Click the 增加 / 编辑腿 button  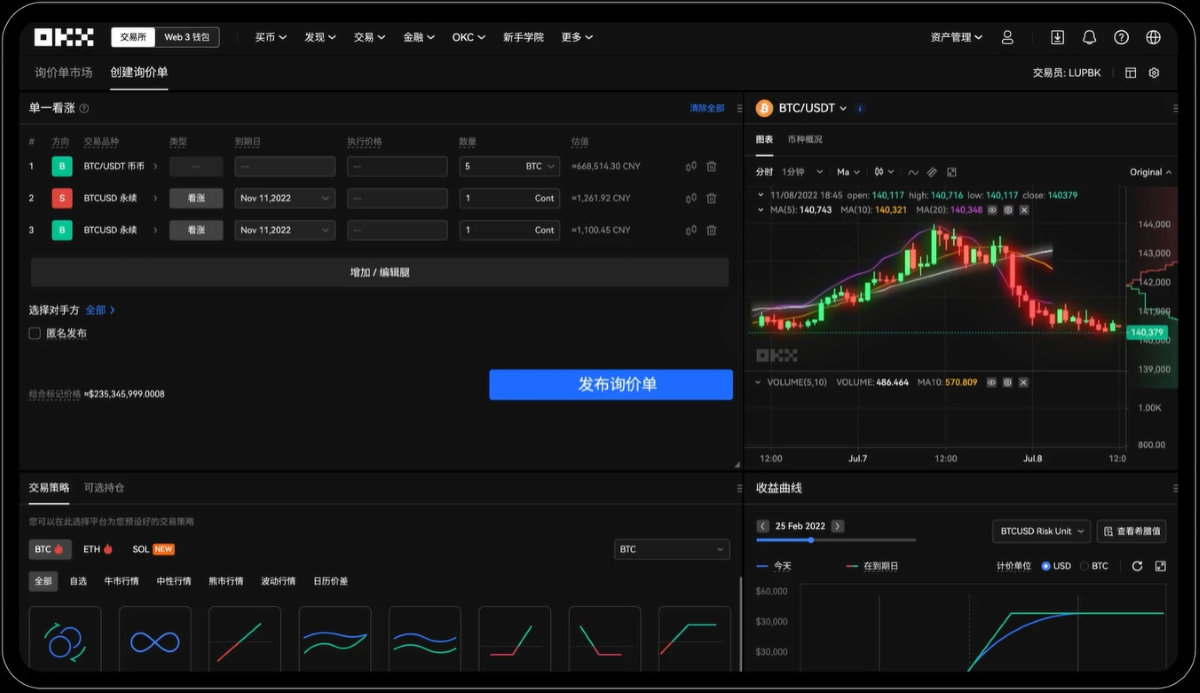[x=379, y=272]
